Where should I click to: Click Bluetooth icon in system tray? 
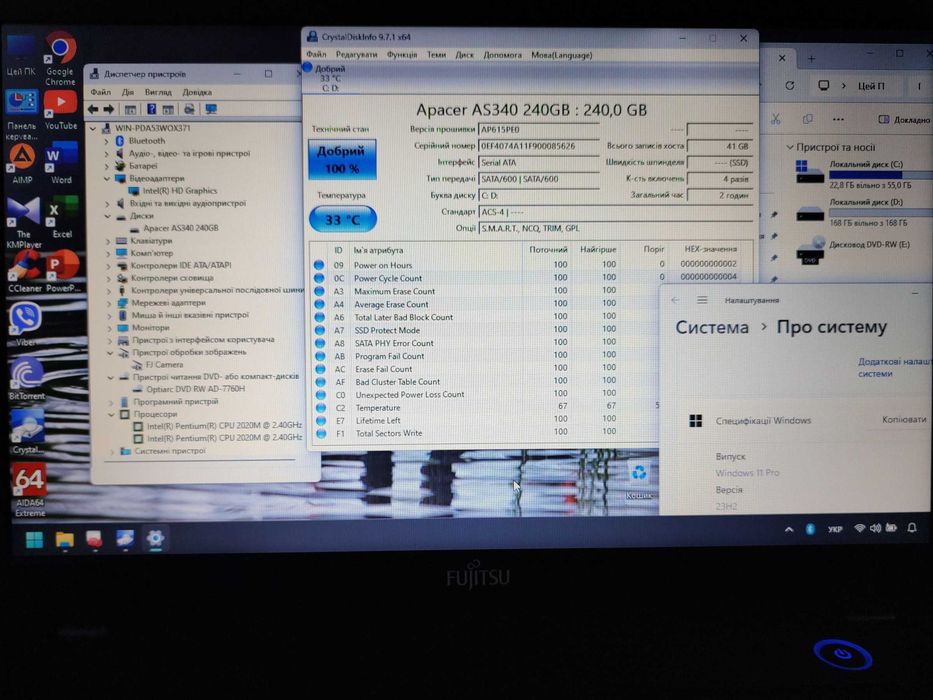pos(810,529)
